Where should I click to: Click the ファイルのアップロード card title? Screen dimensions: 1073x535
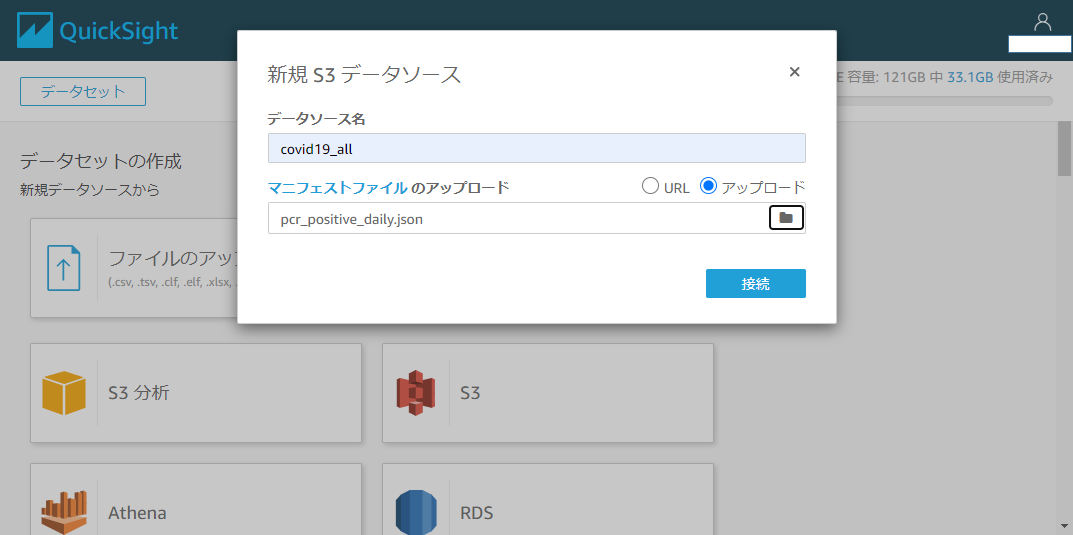pos(172,259)
